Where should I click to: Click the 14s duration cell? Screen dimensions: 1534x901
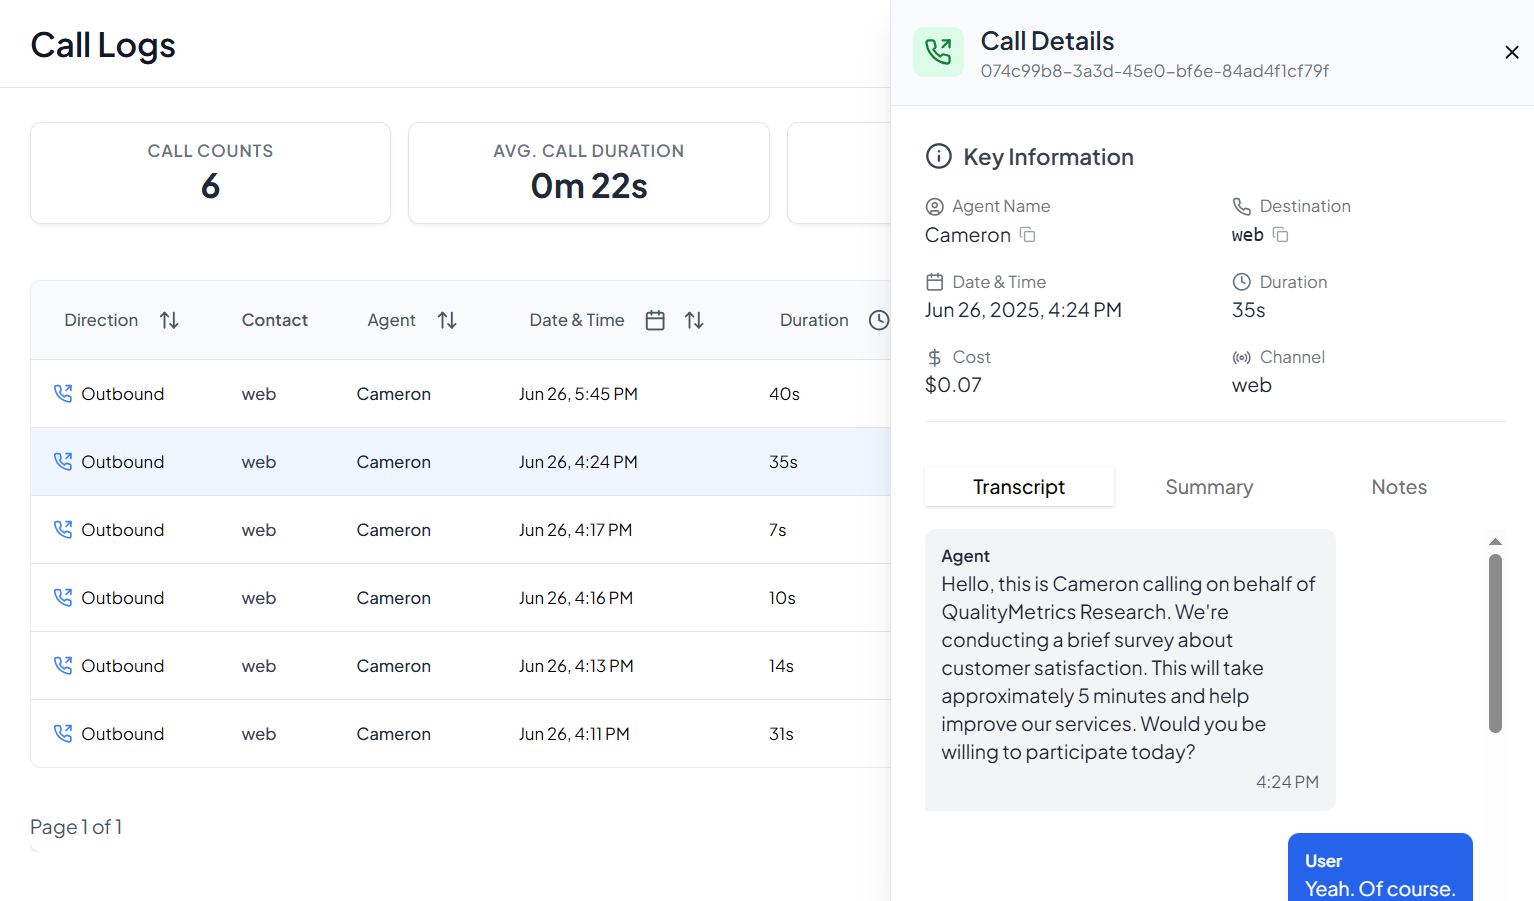point(781,666)
